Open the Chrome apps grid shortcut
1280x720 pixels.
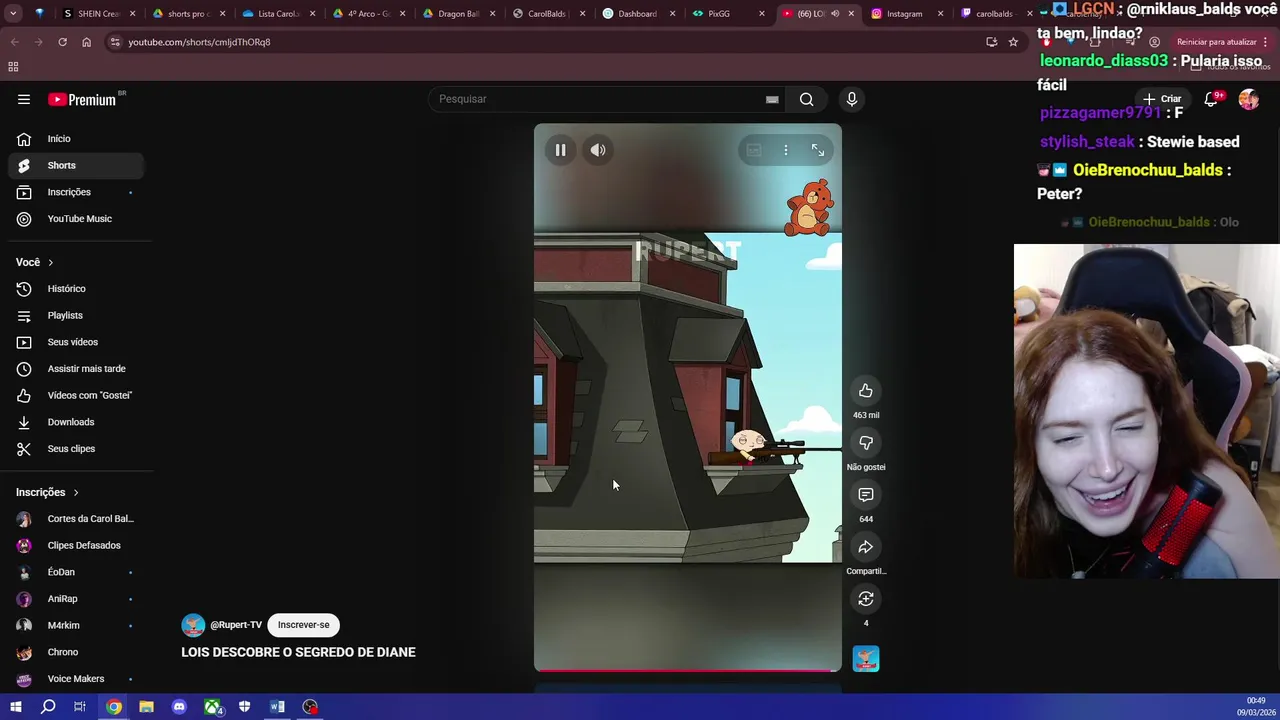[13, 67]
